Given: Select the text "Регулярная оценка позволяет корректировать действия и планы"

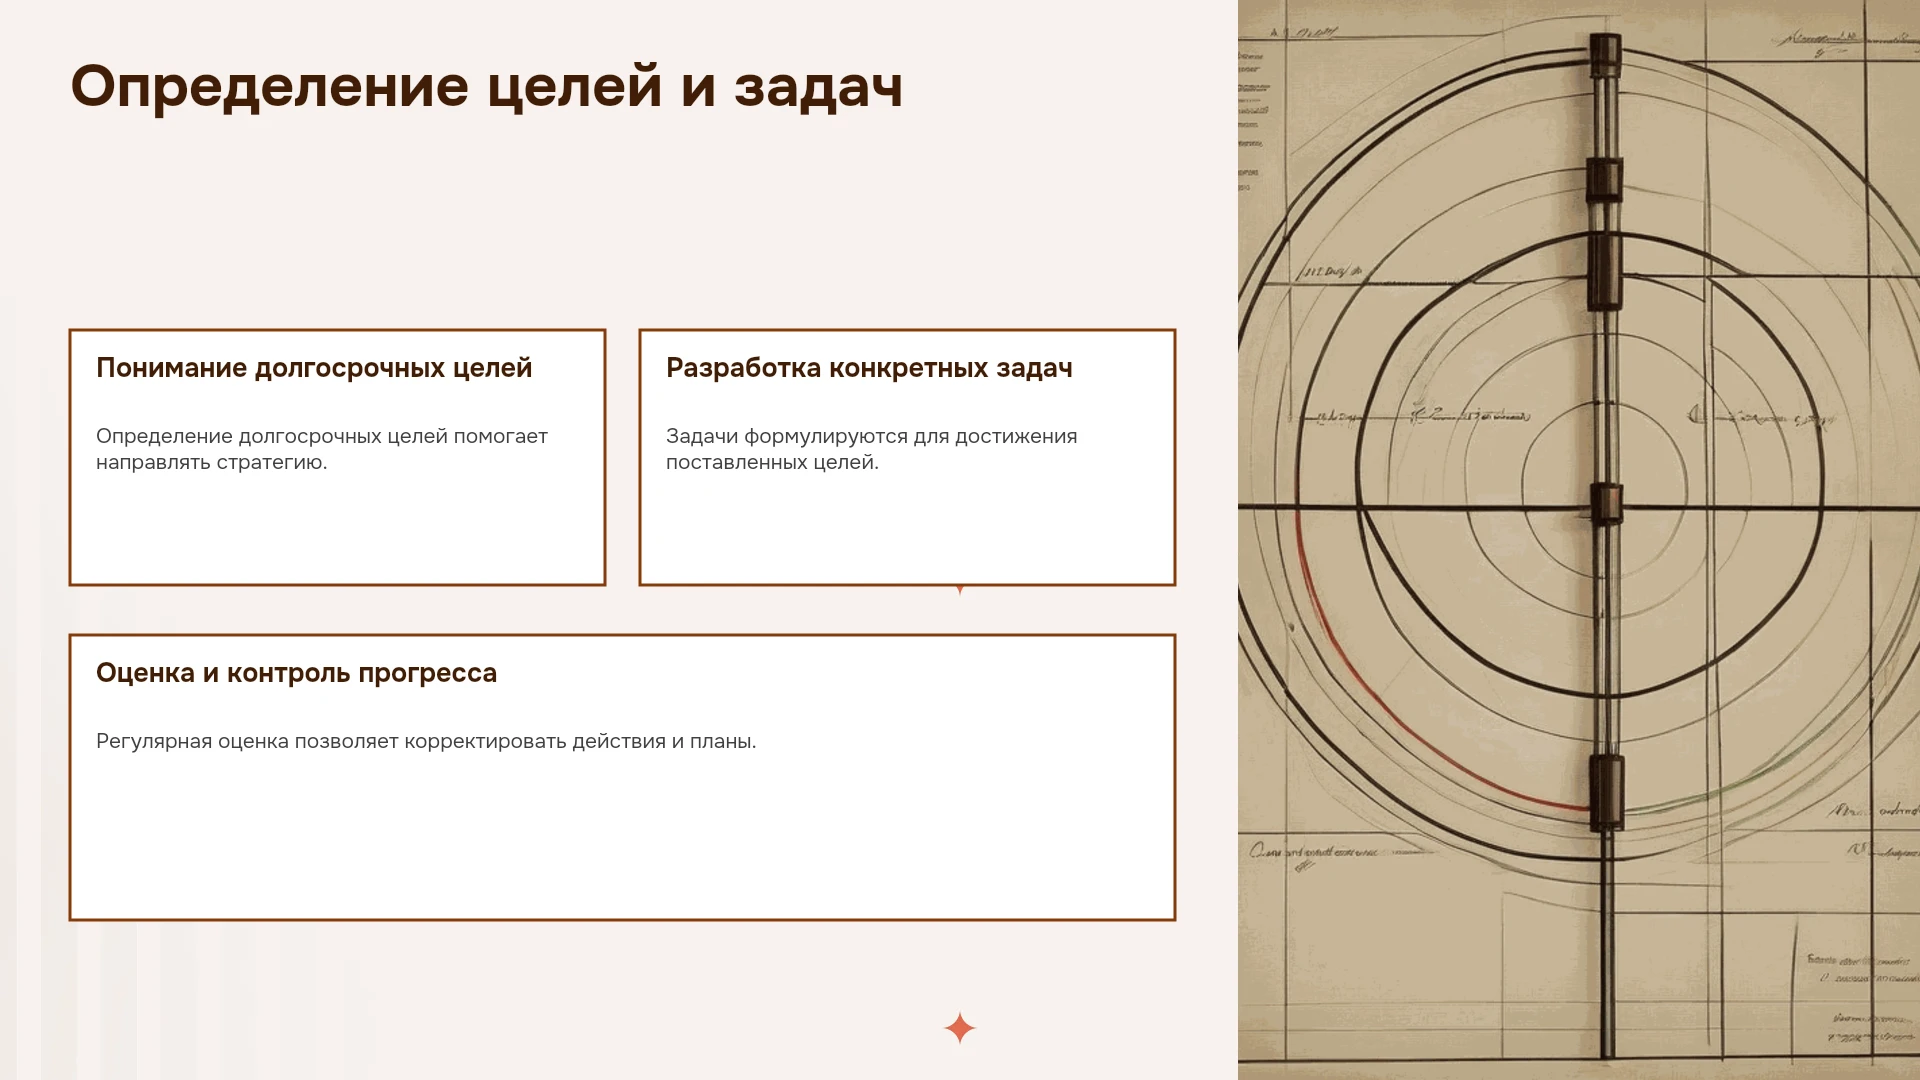Looking at the screenshot, I should (426, 741).
